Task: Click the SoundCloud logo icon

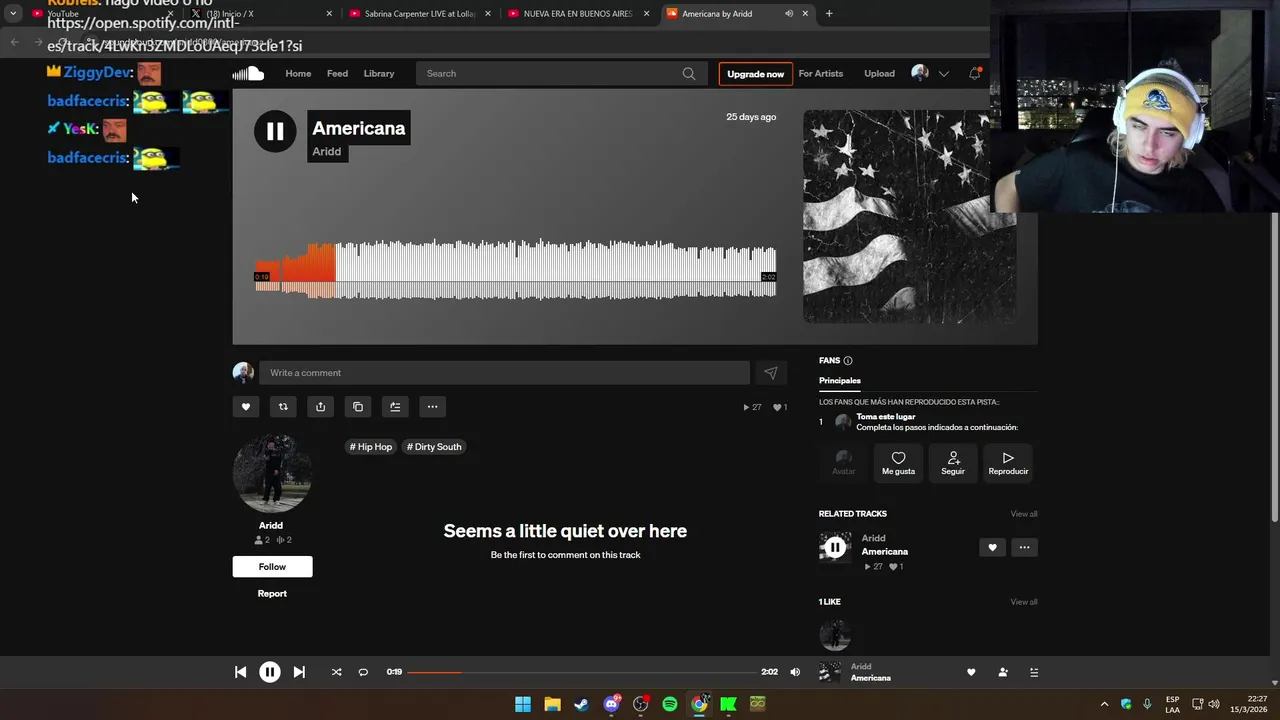Action: coord(248,73)
